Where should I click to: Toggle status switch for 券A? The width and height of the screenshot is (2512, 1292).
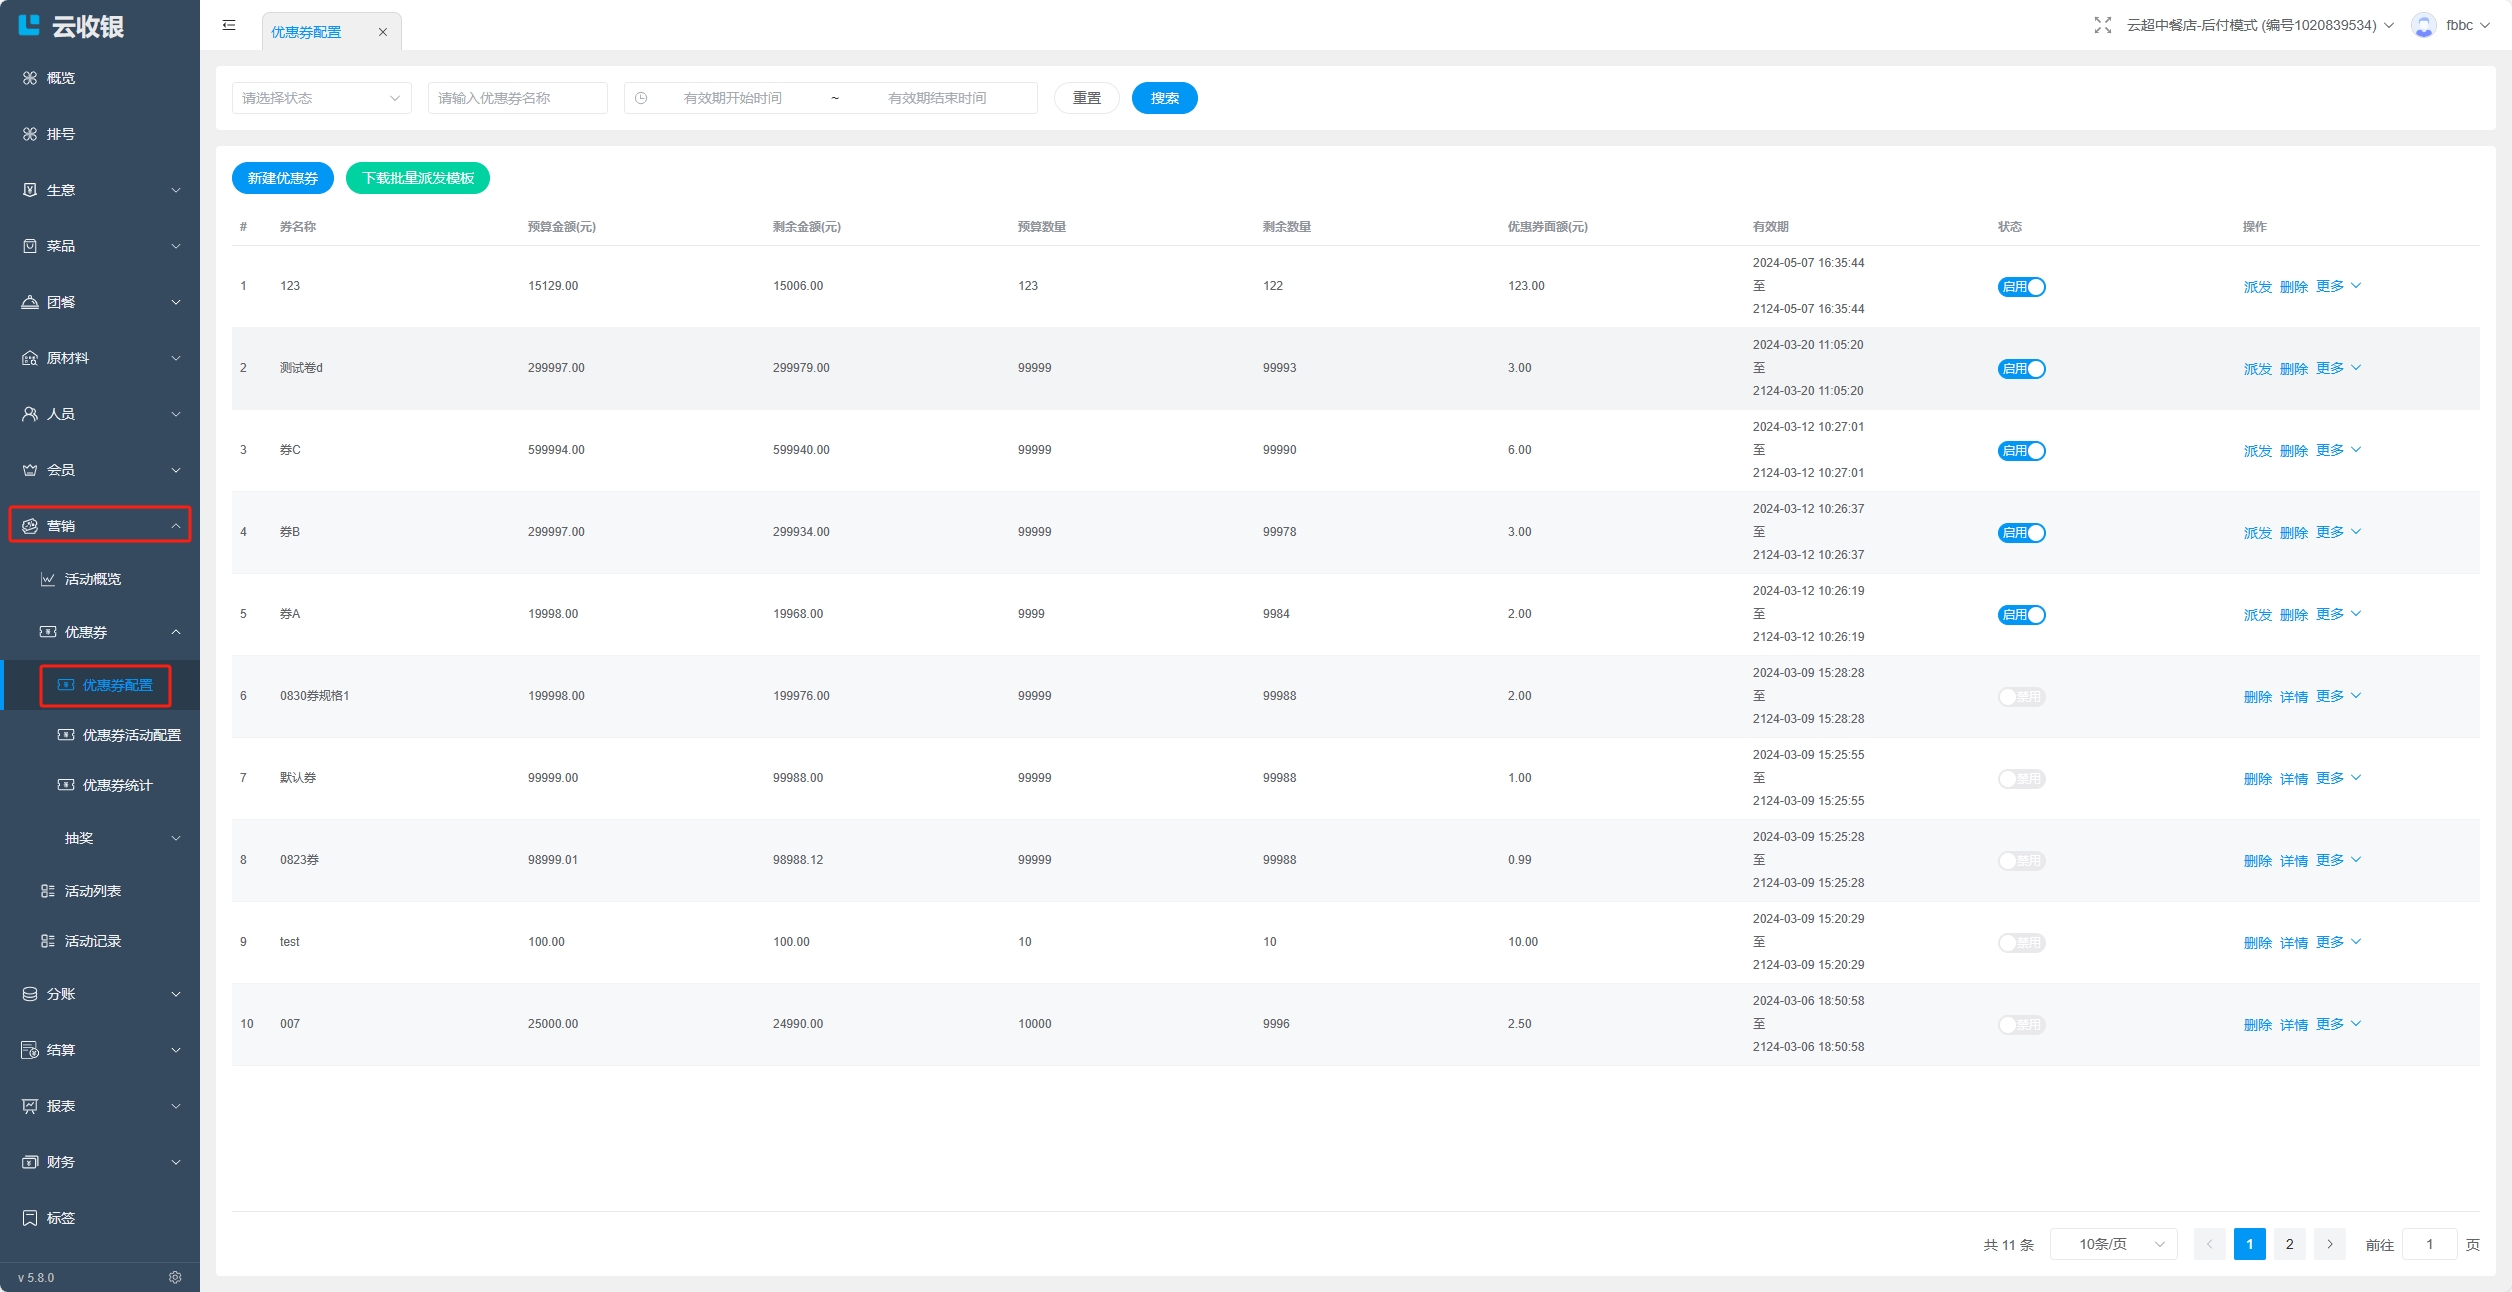(x=2021, y=615)
